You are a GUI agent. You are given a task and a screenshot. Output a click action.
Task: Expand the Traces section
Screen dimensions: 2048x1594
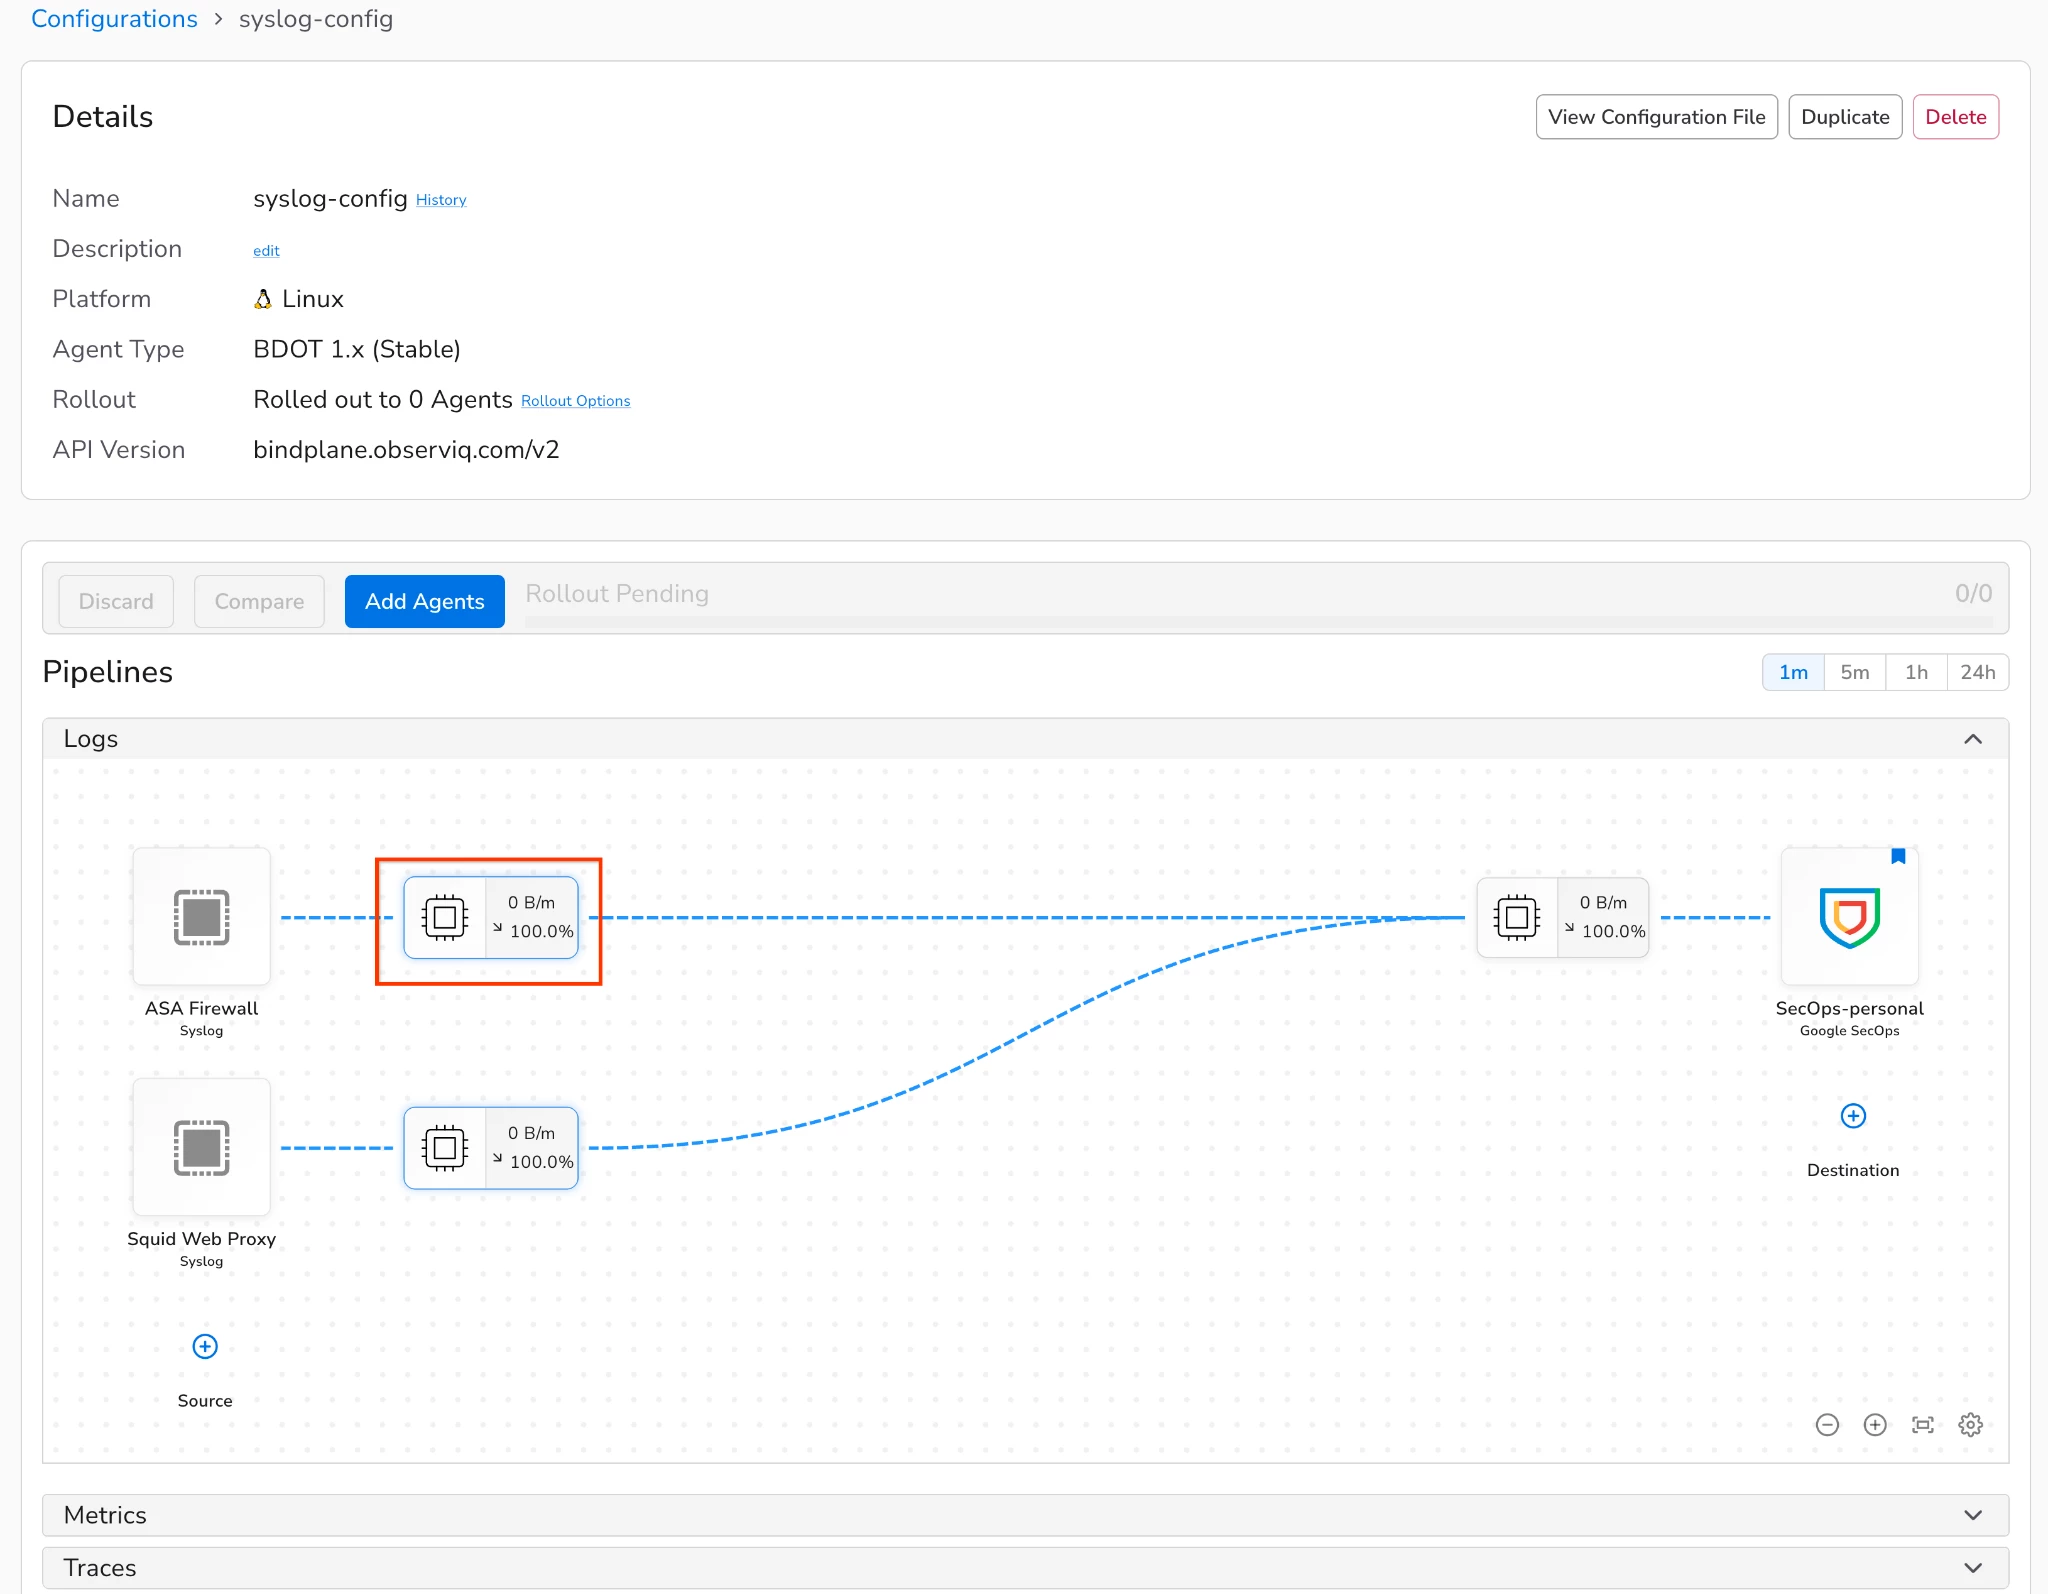click(x=1972, y=1568)
